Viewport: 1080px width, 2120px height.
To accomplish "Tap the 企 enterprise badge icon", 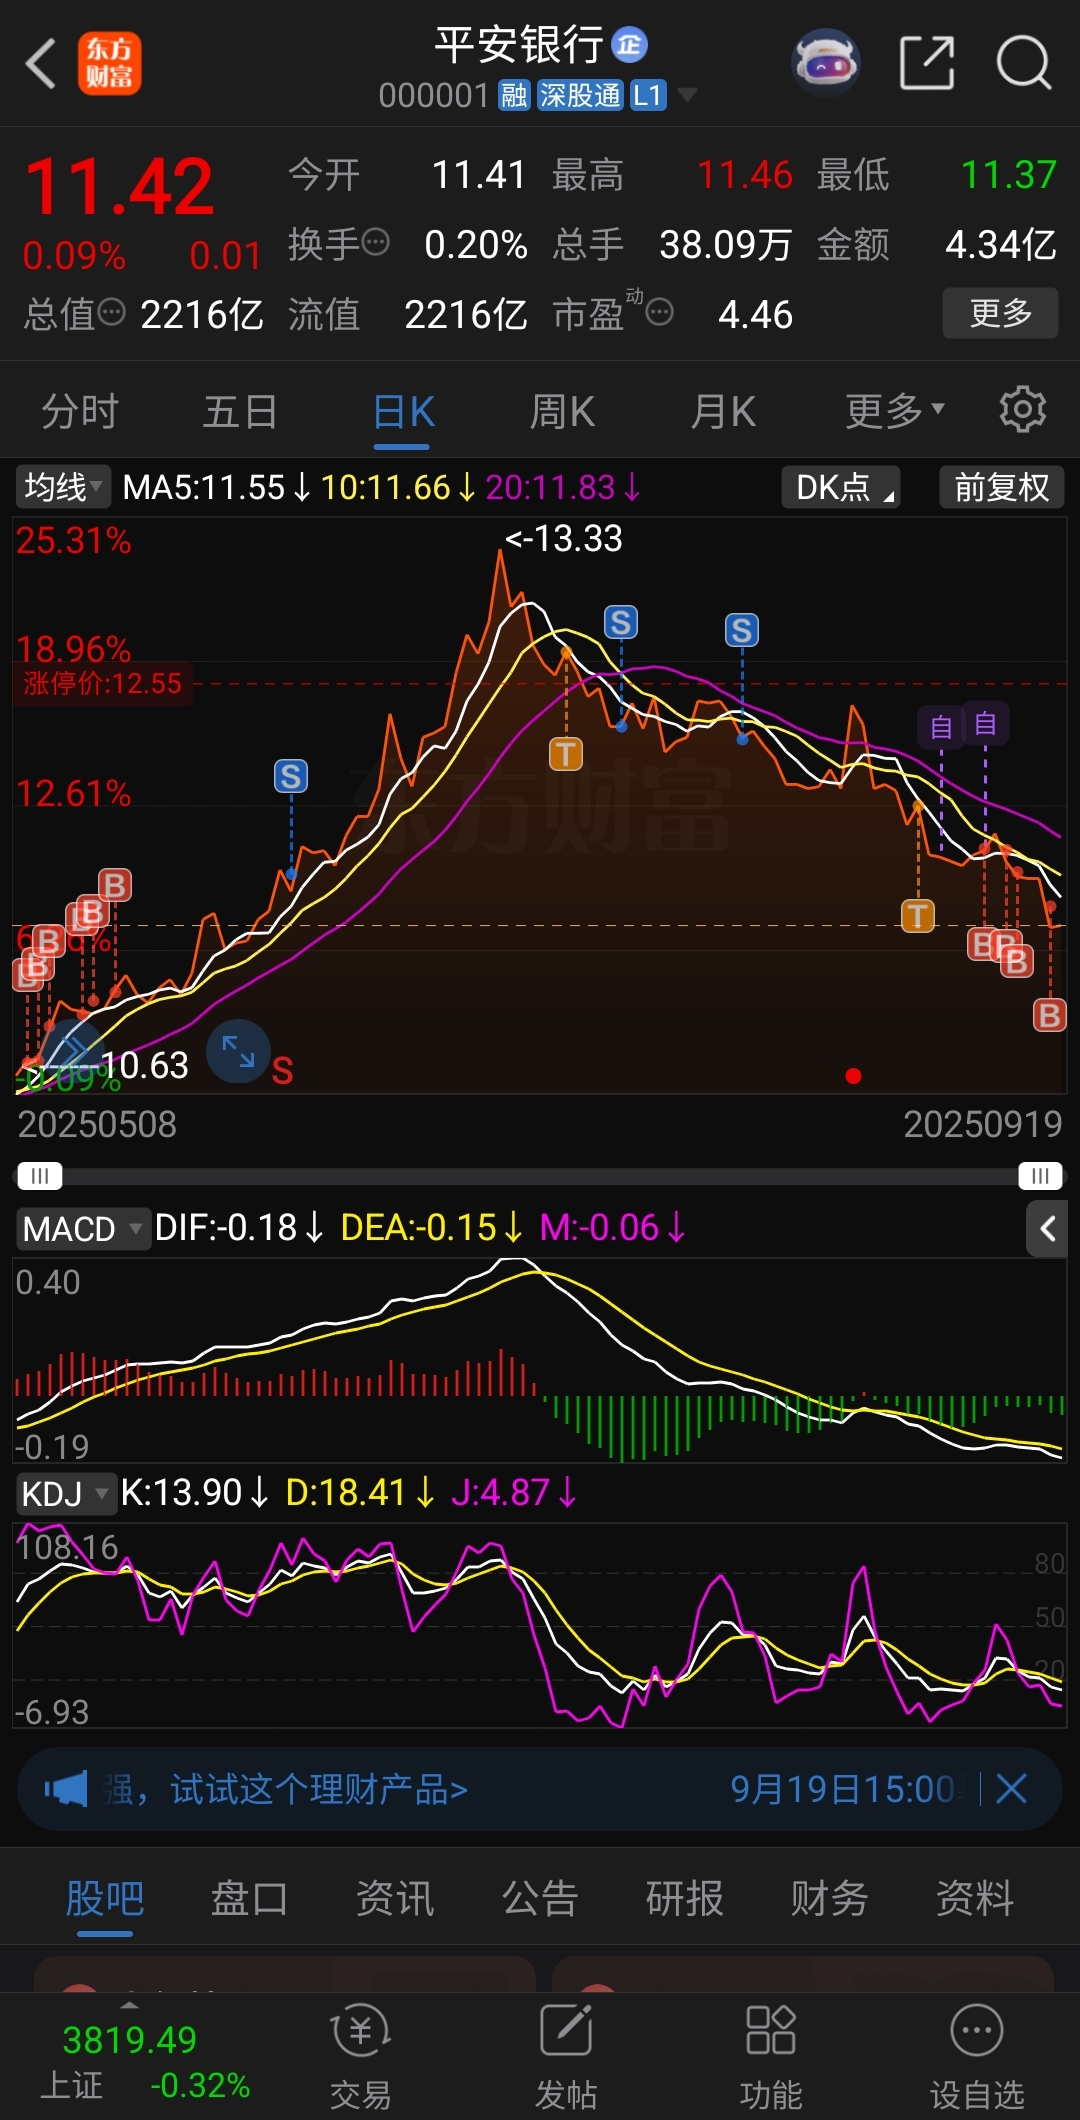I will click(629, 44).
